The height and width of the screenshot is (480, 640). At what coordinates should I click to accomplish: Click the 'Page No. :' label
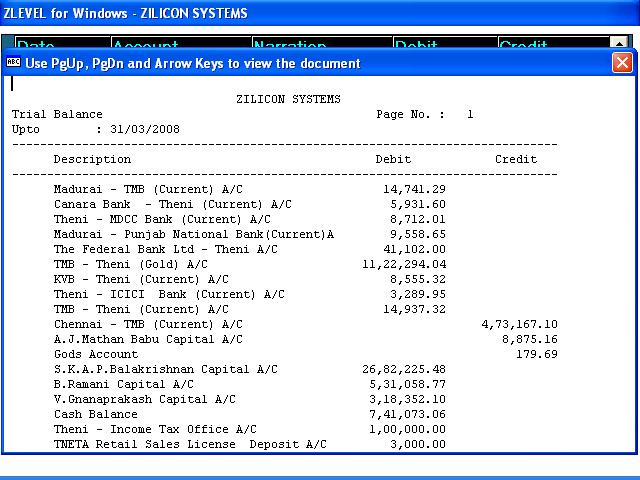[410, 114]
